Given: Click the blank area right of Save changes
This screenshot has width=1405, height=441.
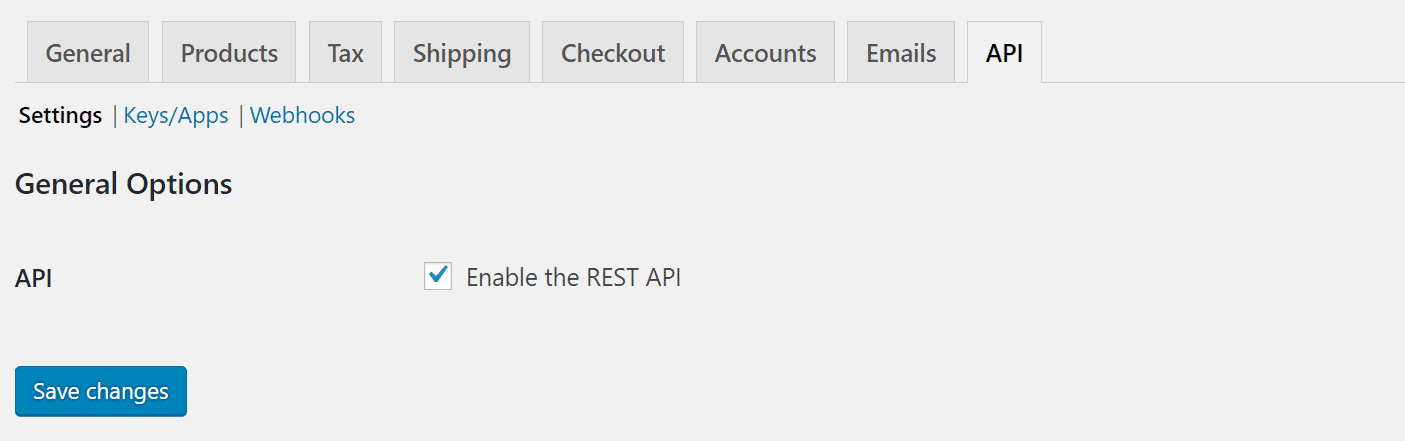Looking at the screenshot, I should point(700,391).
